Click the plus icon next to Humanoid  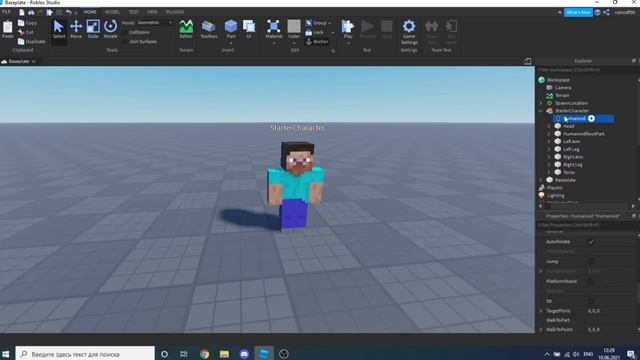coord(591,118)
